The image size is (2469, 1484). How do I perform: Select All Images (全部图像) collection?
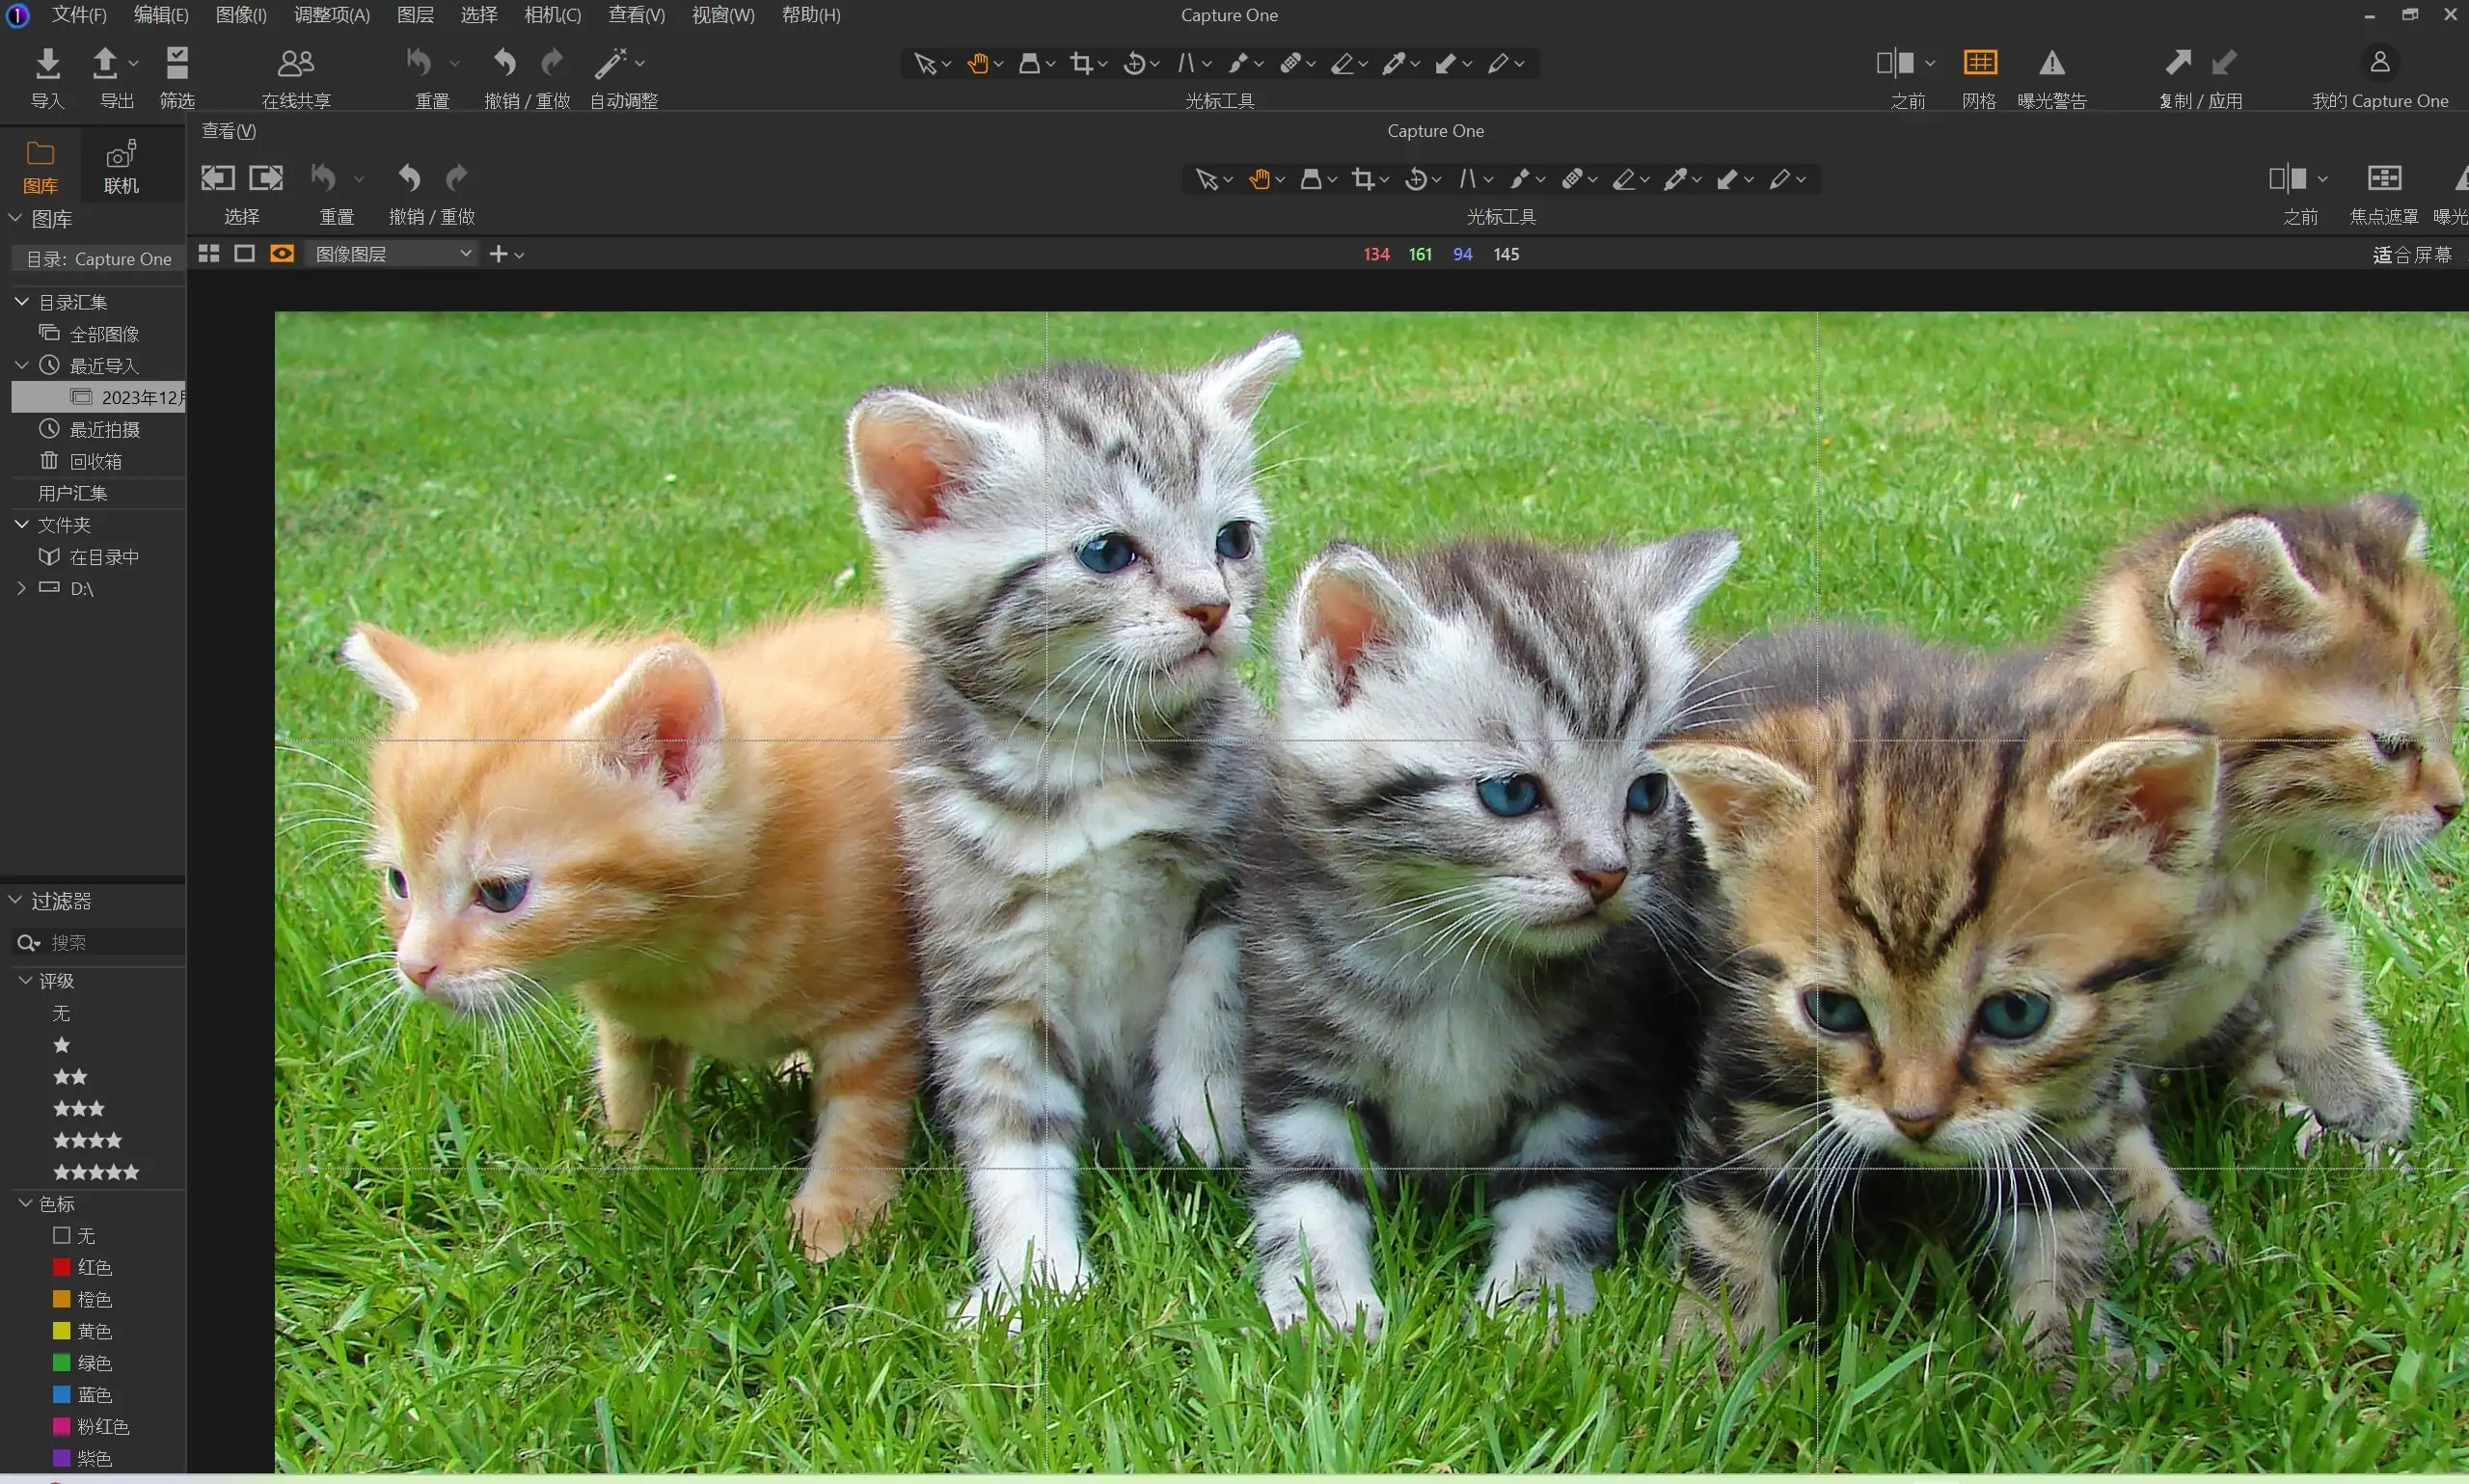[x=103, y=334]
